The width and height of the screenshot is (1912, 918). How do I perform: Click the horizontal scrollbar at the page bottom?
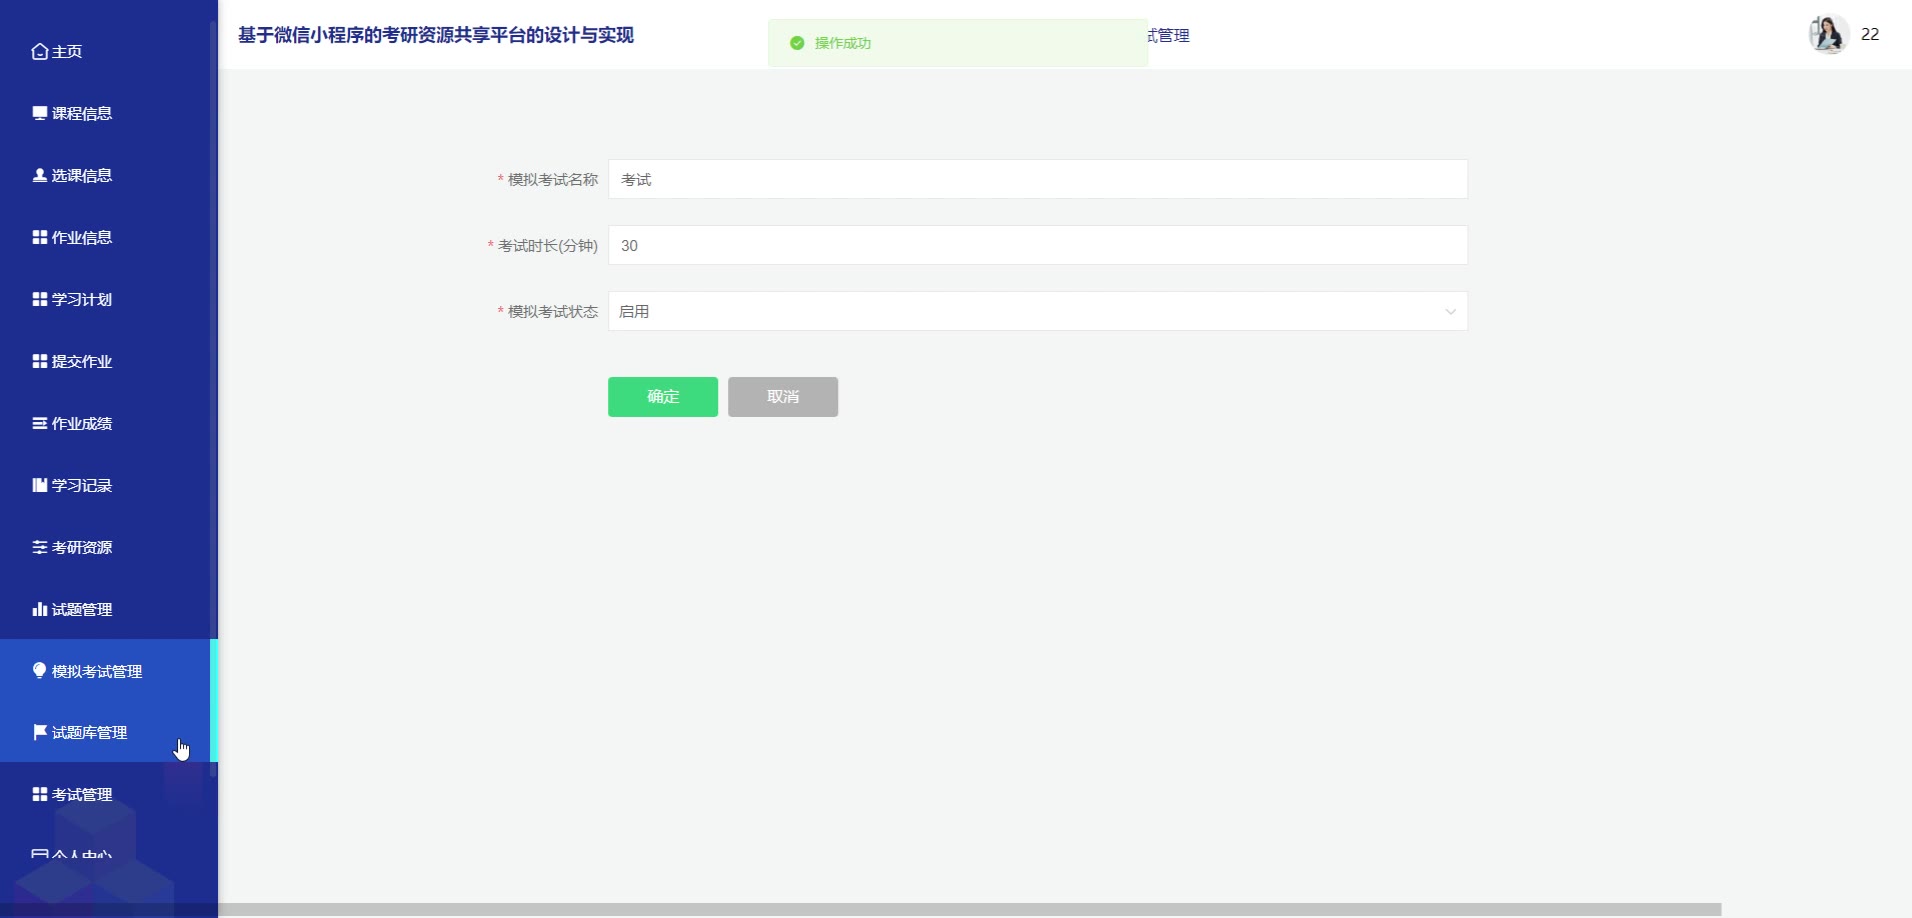point(969,910)
